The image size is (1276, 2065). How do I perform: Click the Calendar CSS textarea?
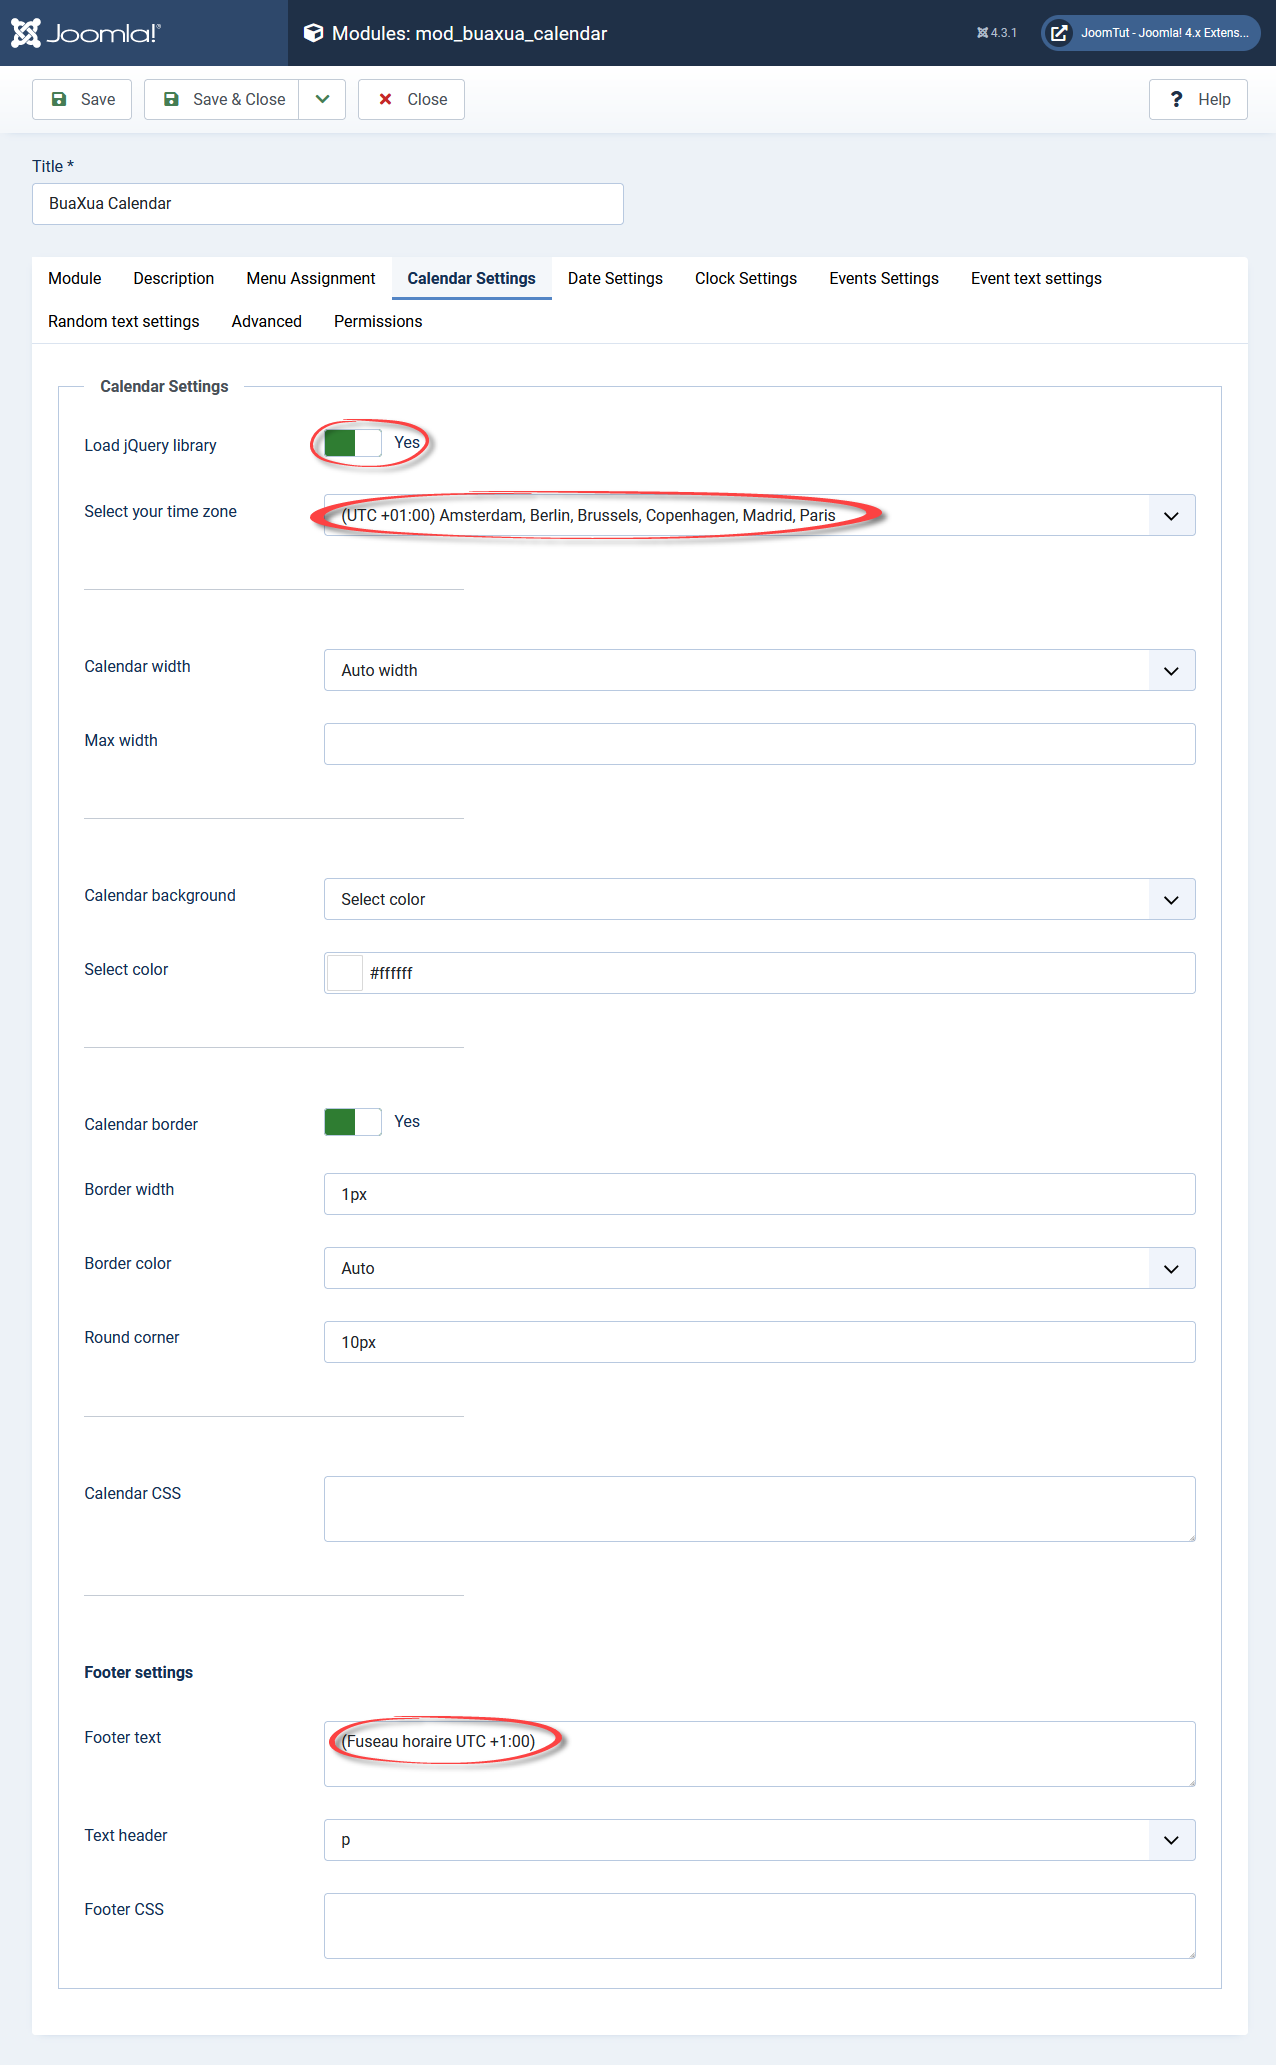(x=760, y=1509)
